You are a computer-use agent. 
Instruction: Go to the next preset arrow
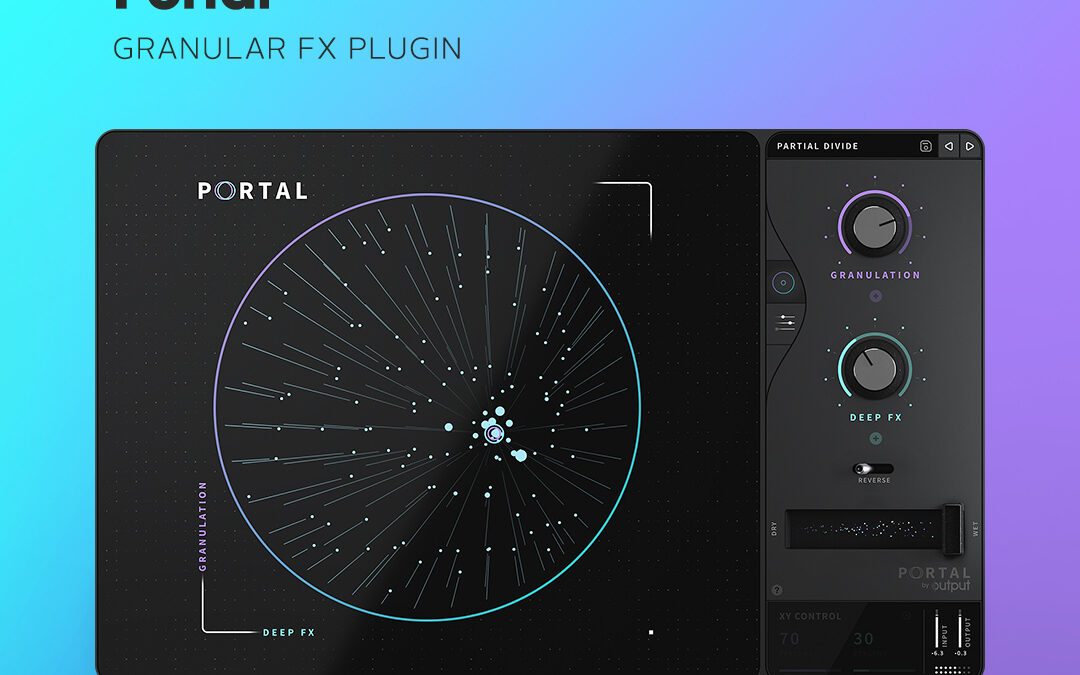click(x=969, y=147)
